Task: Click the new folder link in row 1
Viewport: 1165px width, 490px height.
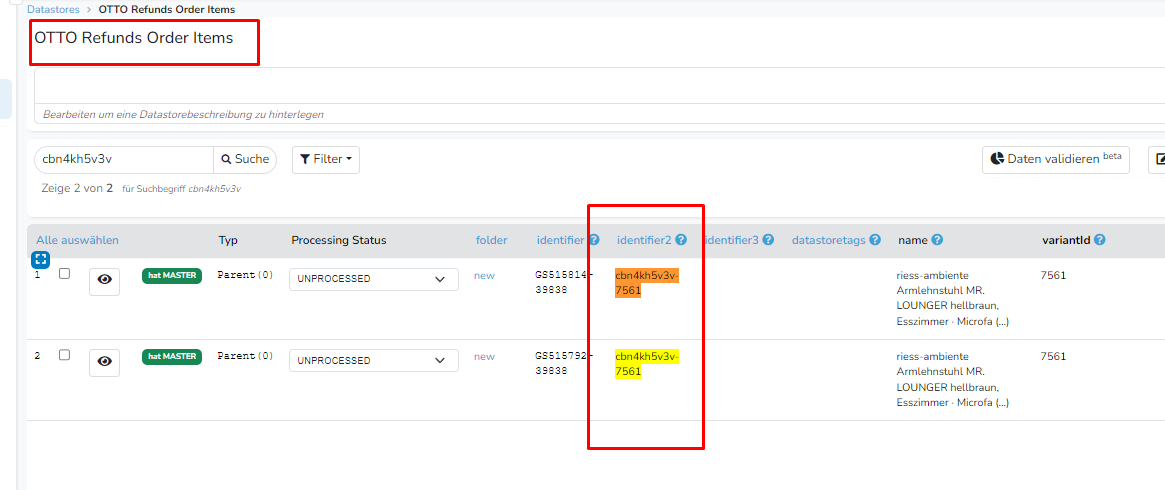Action: point(484,275)
